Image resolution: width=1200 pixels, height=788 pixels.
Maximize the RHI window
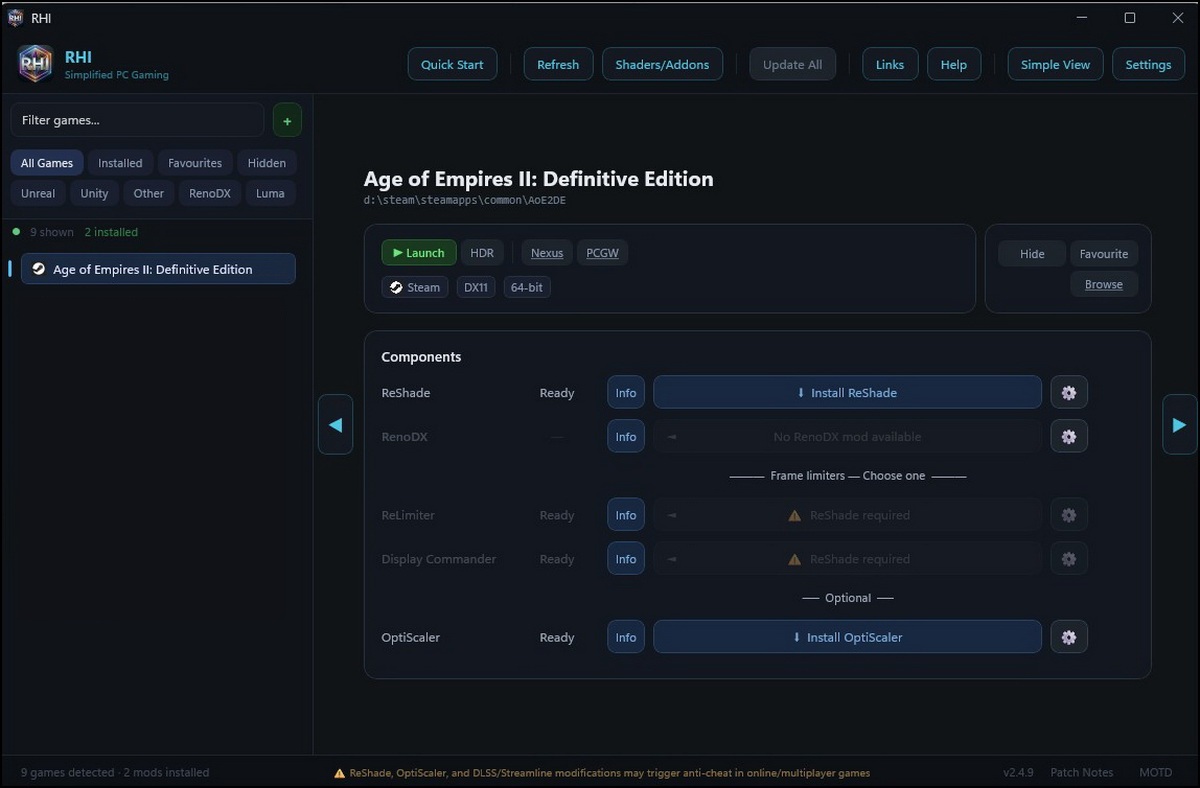pos(1129,18)
